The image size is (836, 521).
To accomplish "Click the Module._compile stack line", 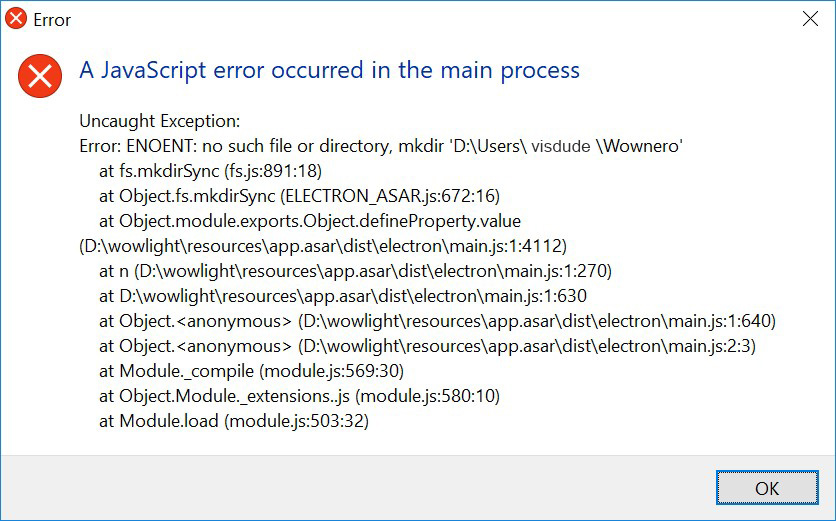I will coord(252,371).
